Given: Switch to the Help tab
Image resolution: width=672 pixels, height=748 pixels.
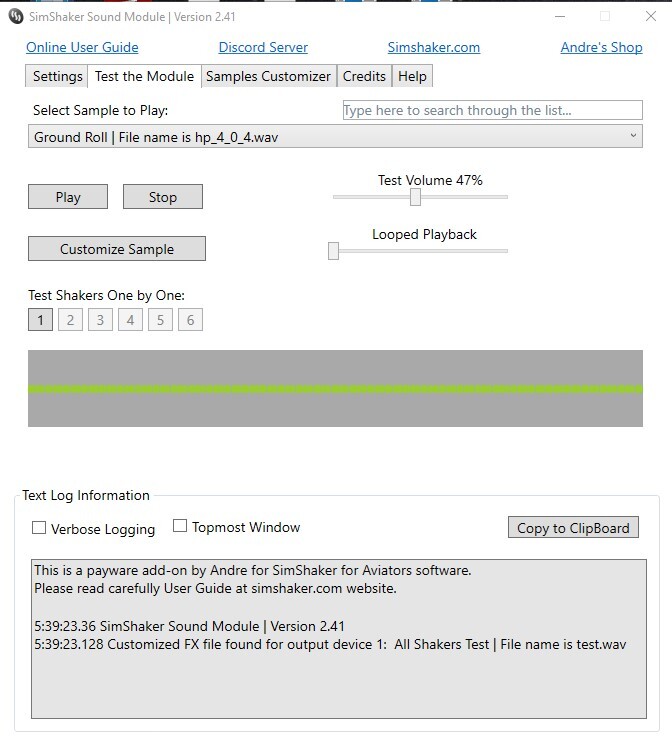Looking at the screenshot, I should 412,76.
